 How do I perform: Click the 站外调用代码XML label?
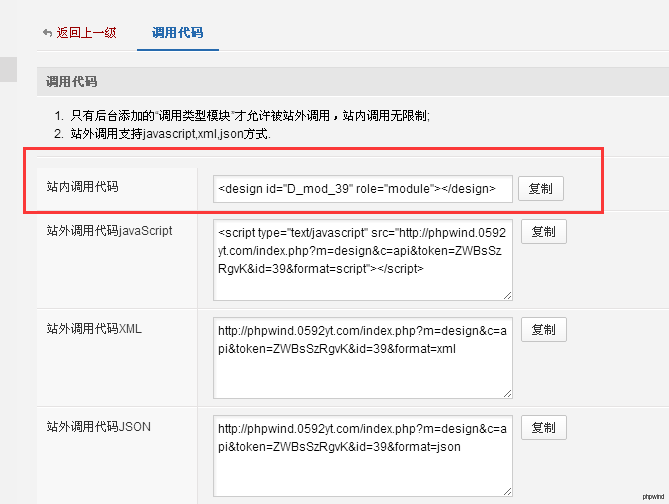pyautogui.click(x=94, y=328)
